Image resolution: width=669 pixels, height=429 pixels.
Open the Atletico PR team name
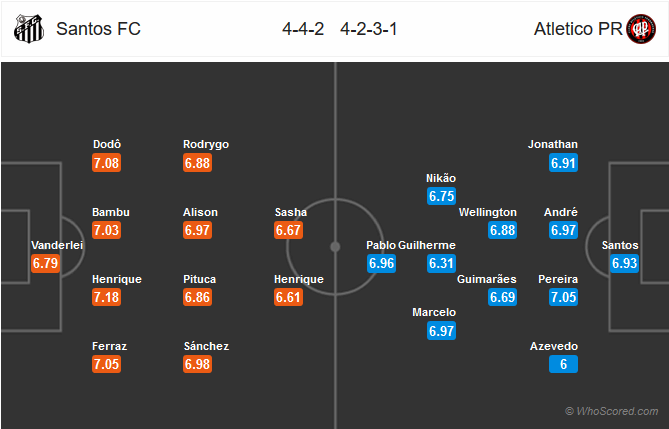pyautogui.click(x=578, y=29)
